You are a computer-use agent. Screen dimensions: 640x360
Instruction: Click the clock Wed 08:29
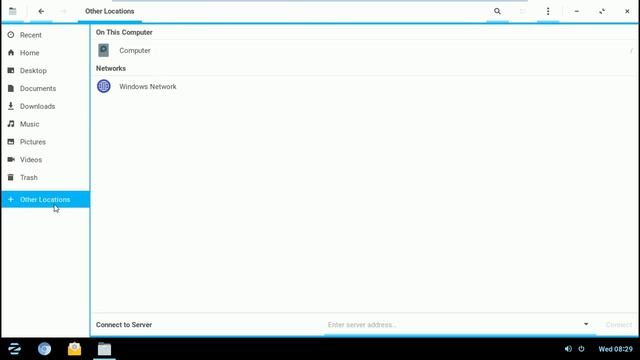(x=616, y=349)
